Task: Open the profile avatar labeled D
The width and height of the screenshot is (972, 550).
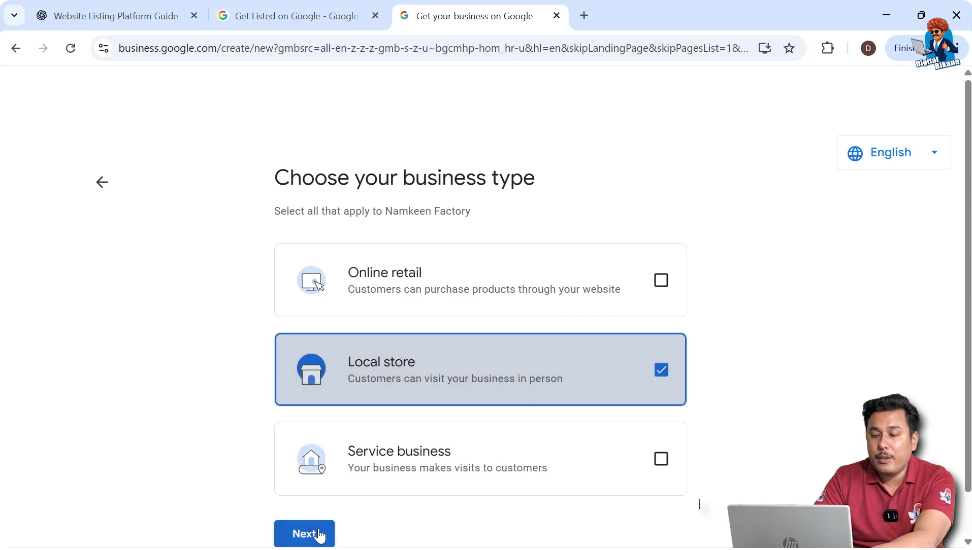Action: click(x=868, y=48)
